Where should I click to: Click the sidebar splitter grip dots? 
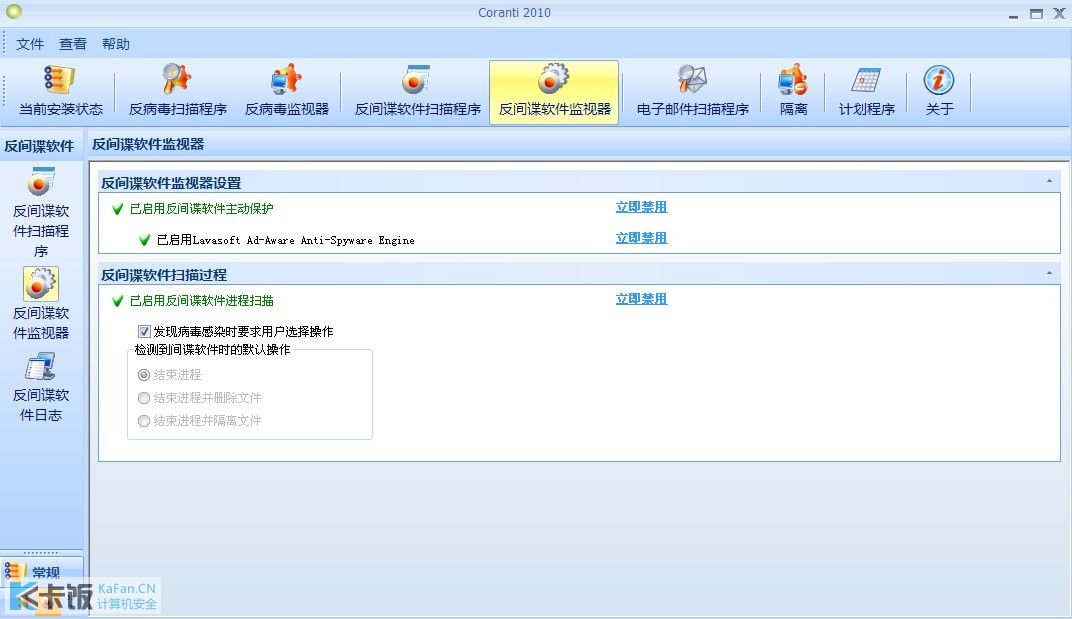coord(41,553)
